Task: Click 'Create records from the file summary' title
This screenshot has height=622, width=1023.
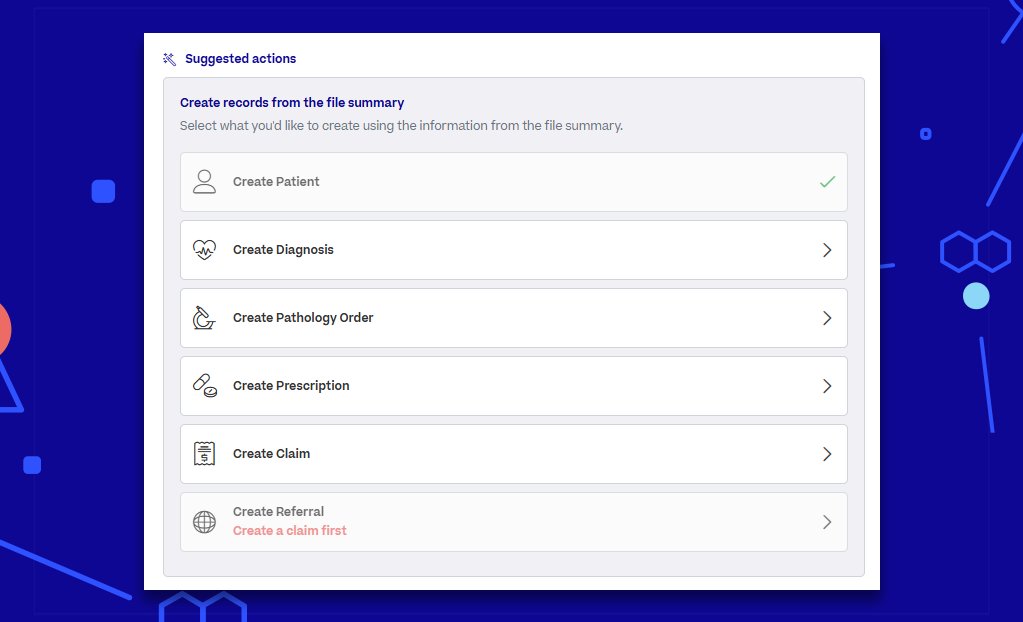Action: click(292, 102)
